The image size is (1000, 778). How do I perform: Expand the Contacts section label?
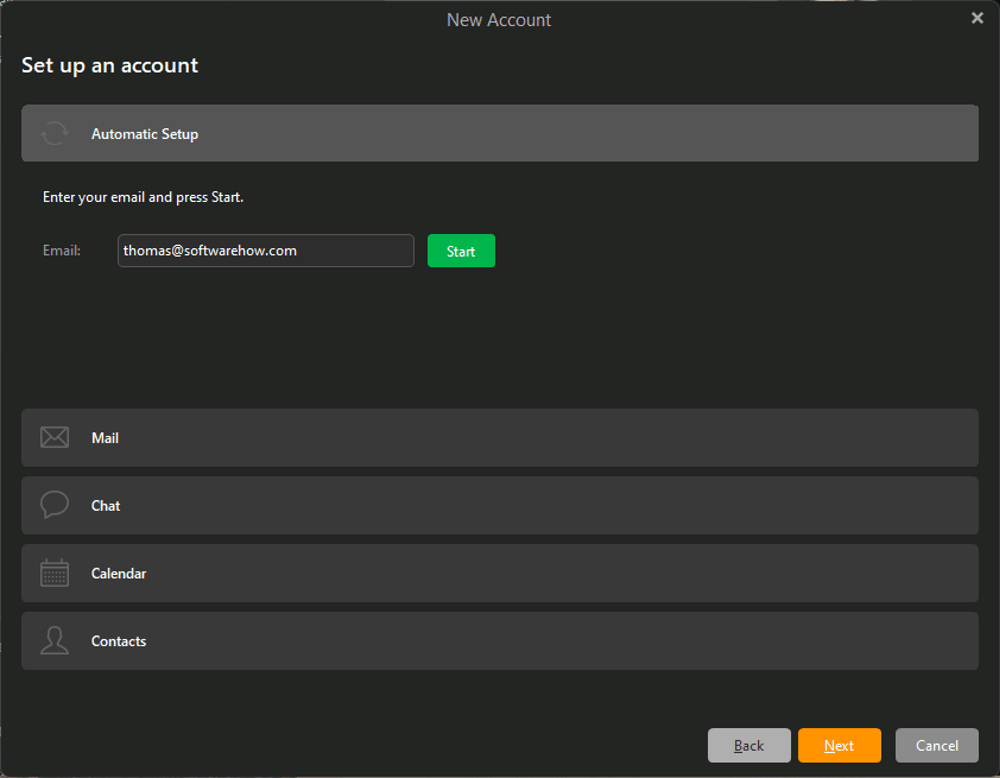119,642
